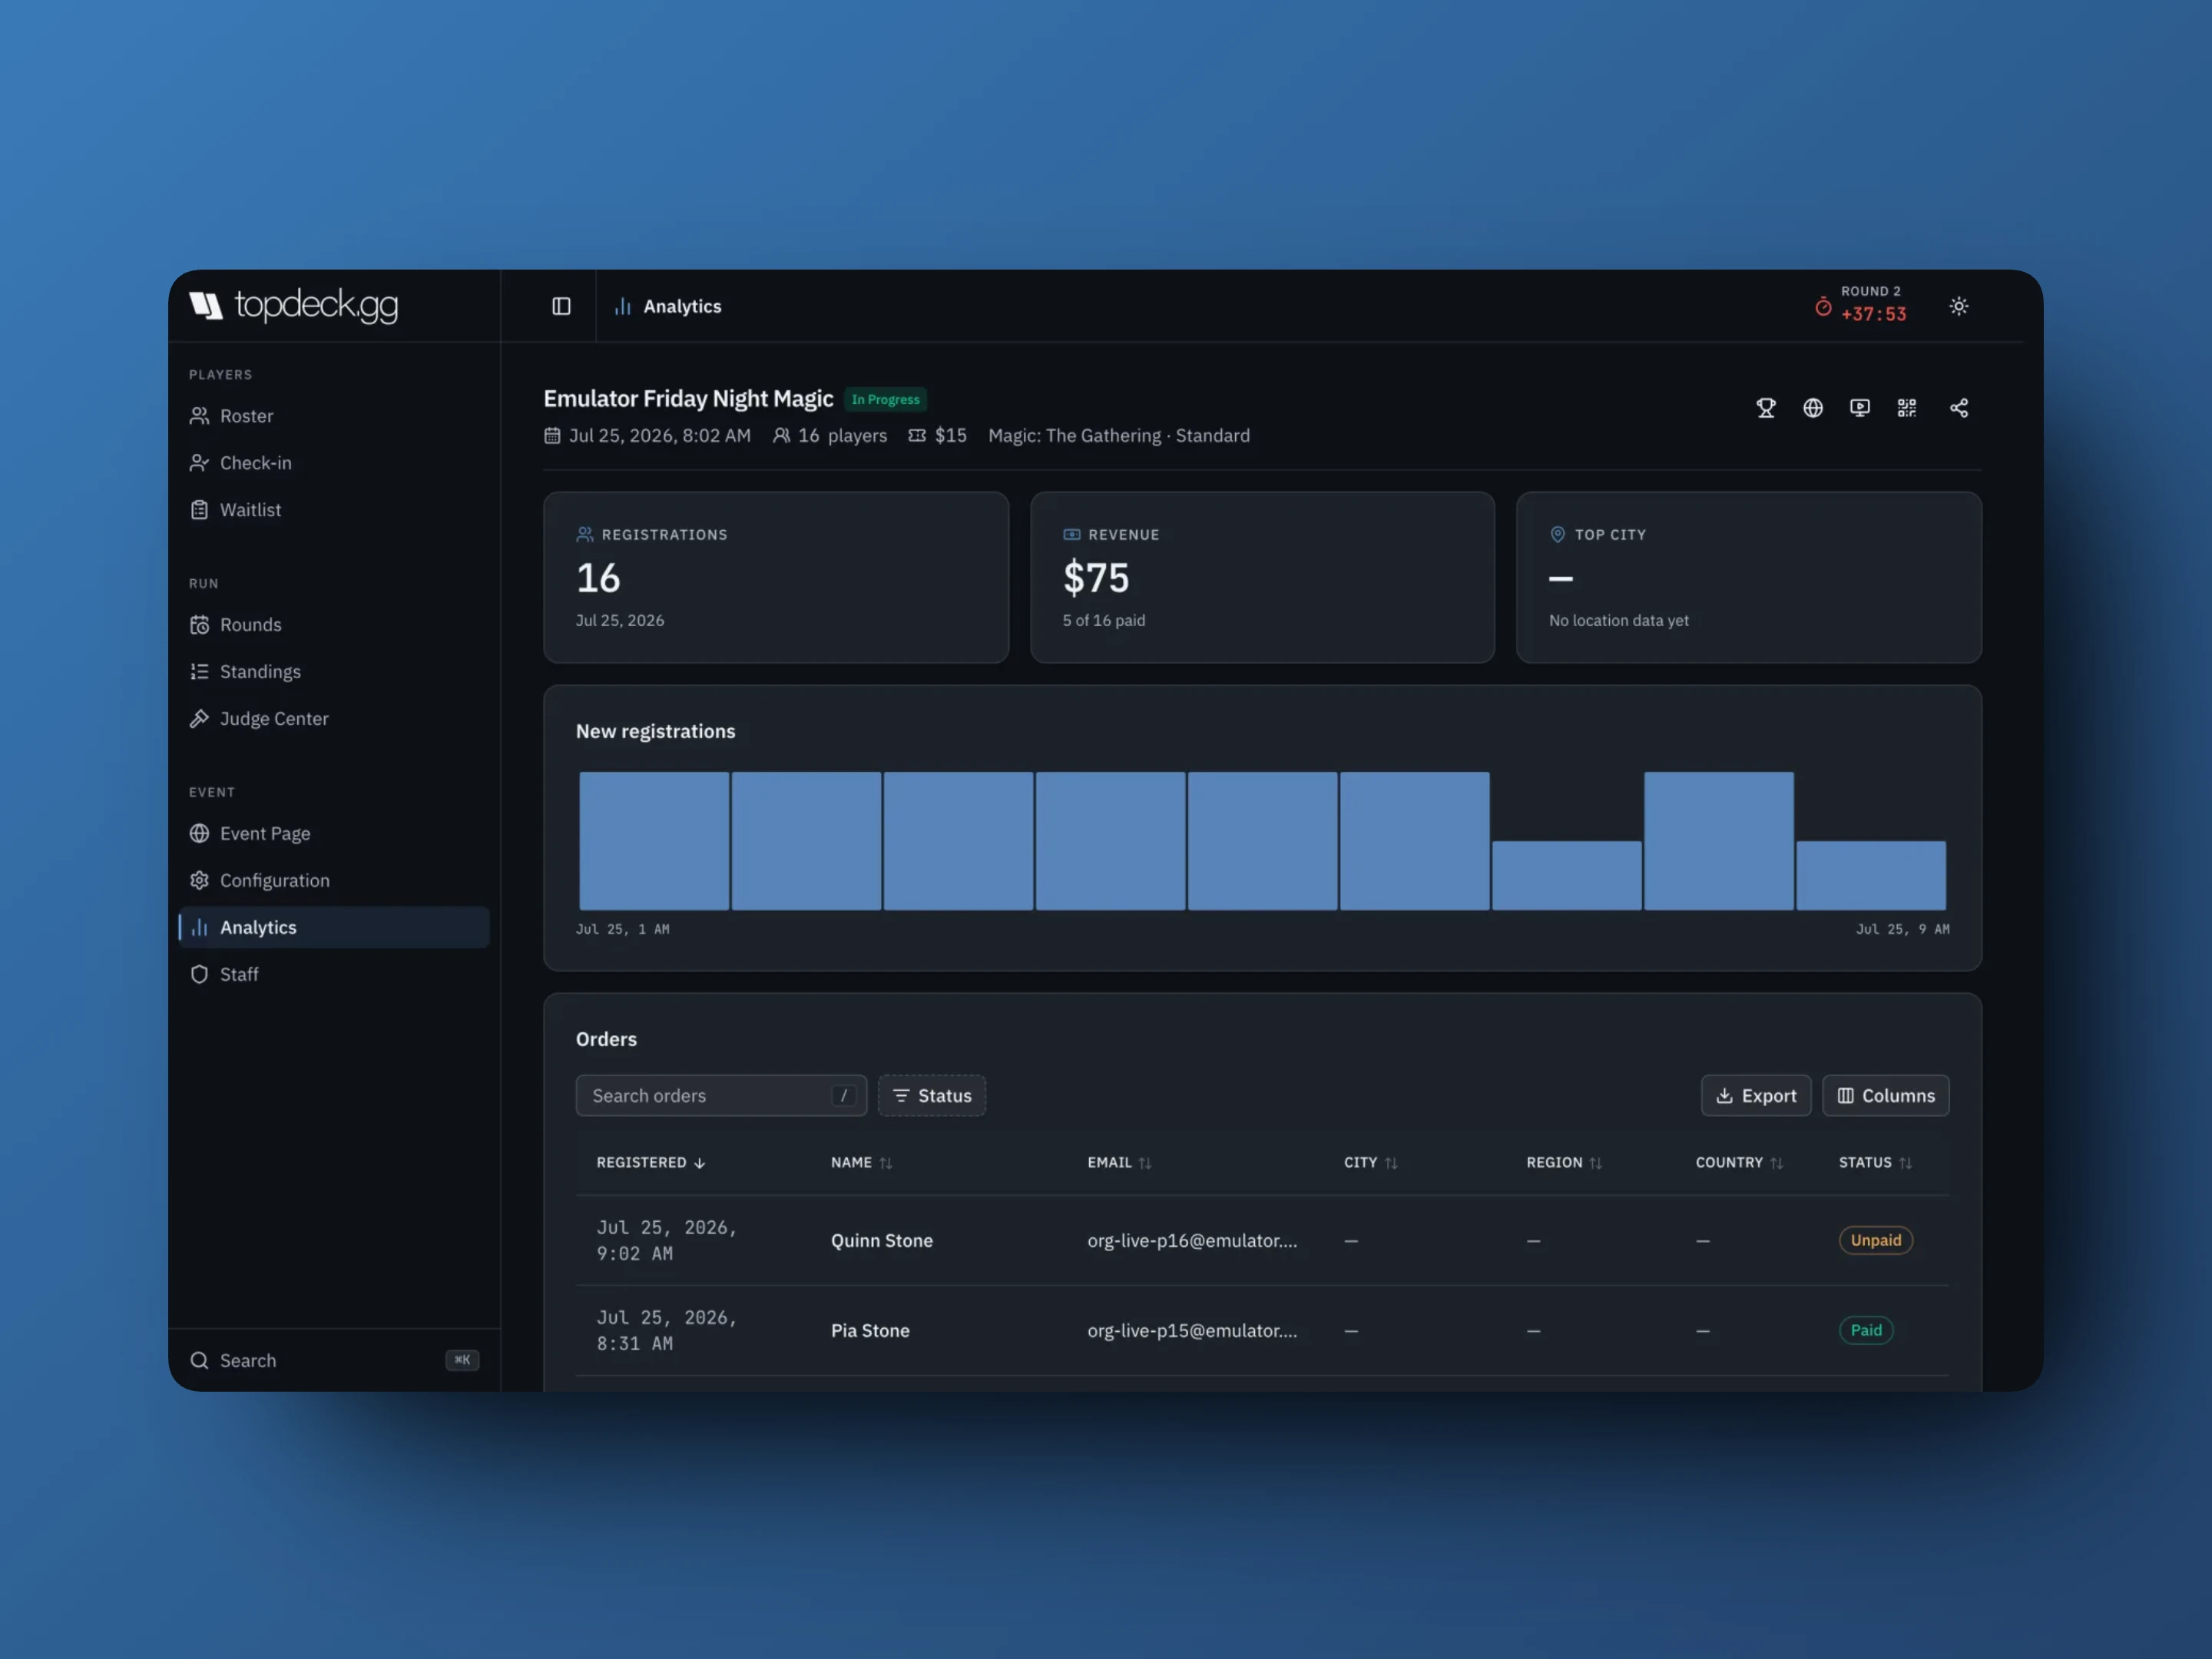Open the Columns visibility dropdown

pyautogui.click(x=1886, y=1095)
